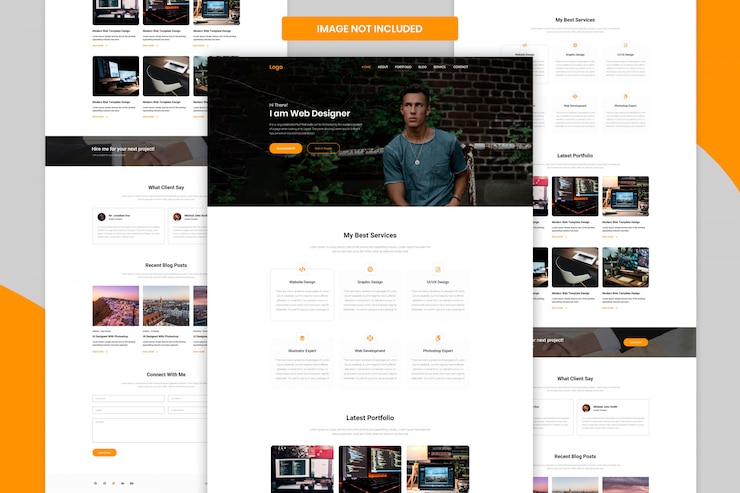Open the white chair portfolio thumbnail on right page
This screenshot has height=493, width=740.
click(x=575, y=267)
